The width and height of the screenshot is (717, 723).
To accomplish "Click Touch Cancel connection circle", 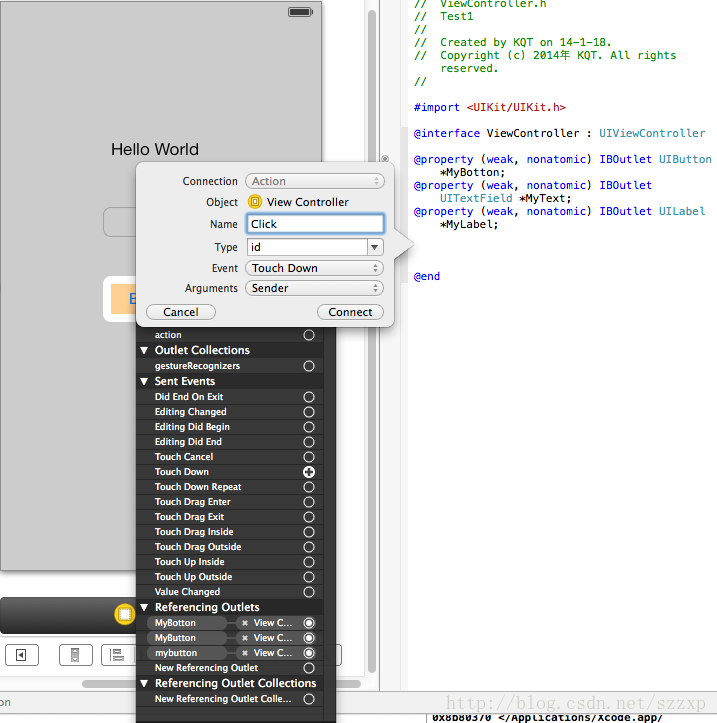I will click(x=309, y=457).
